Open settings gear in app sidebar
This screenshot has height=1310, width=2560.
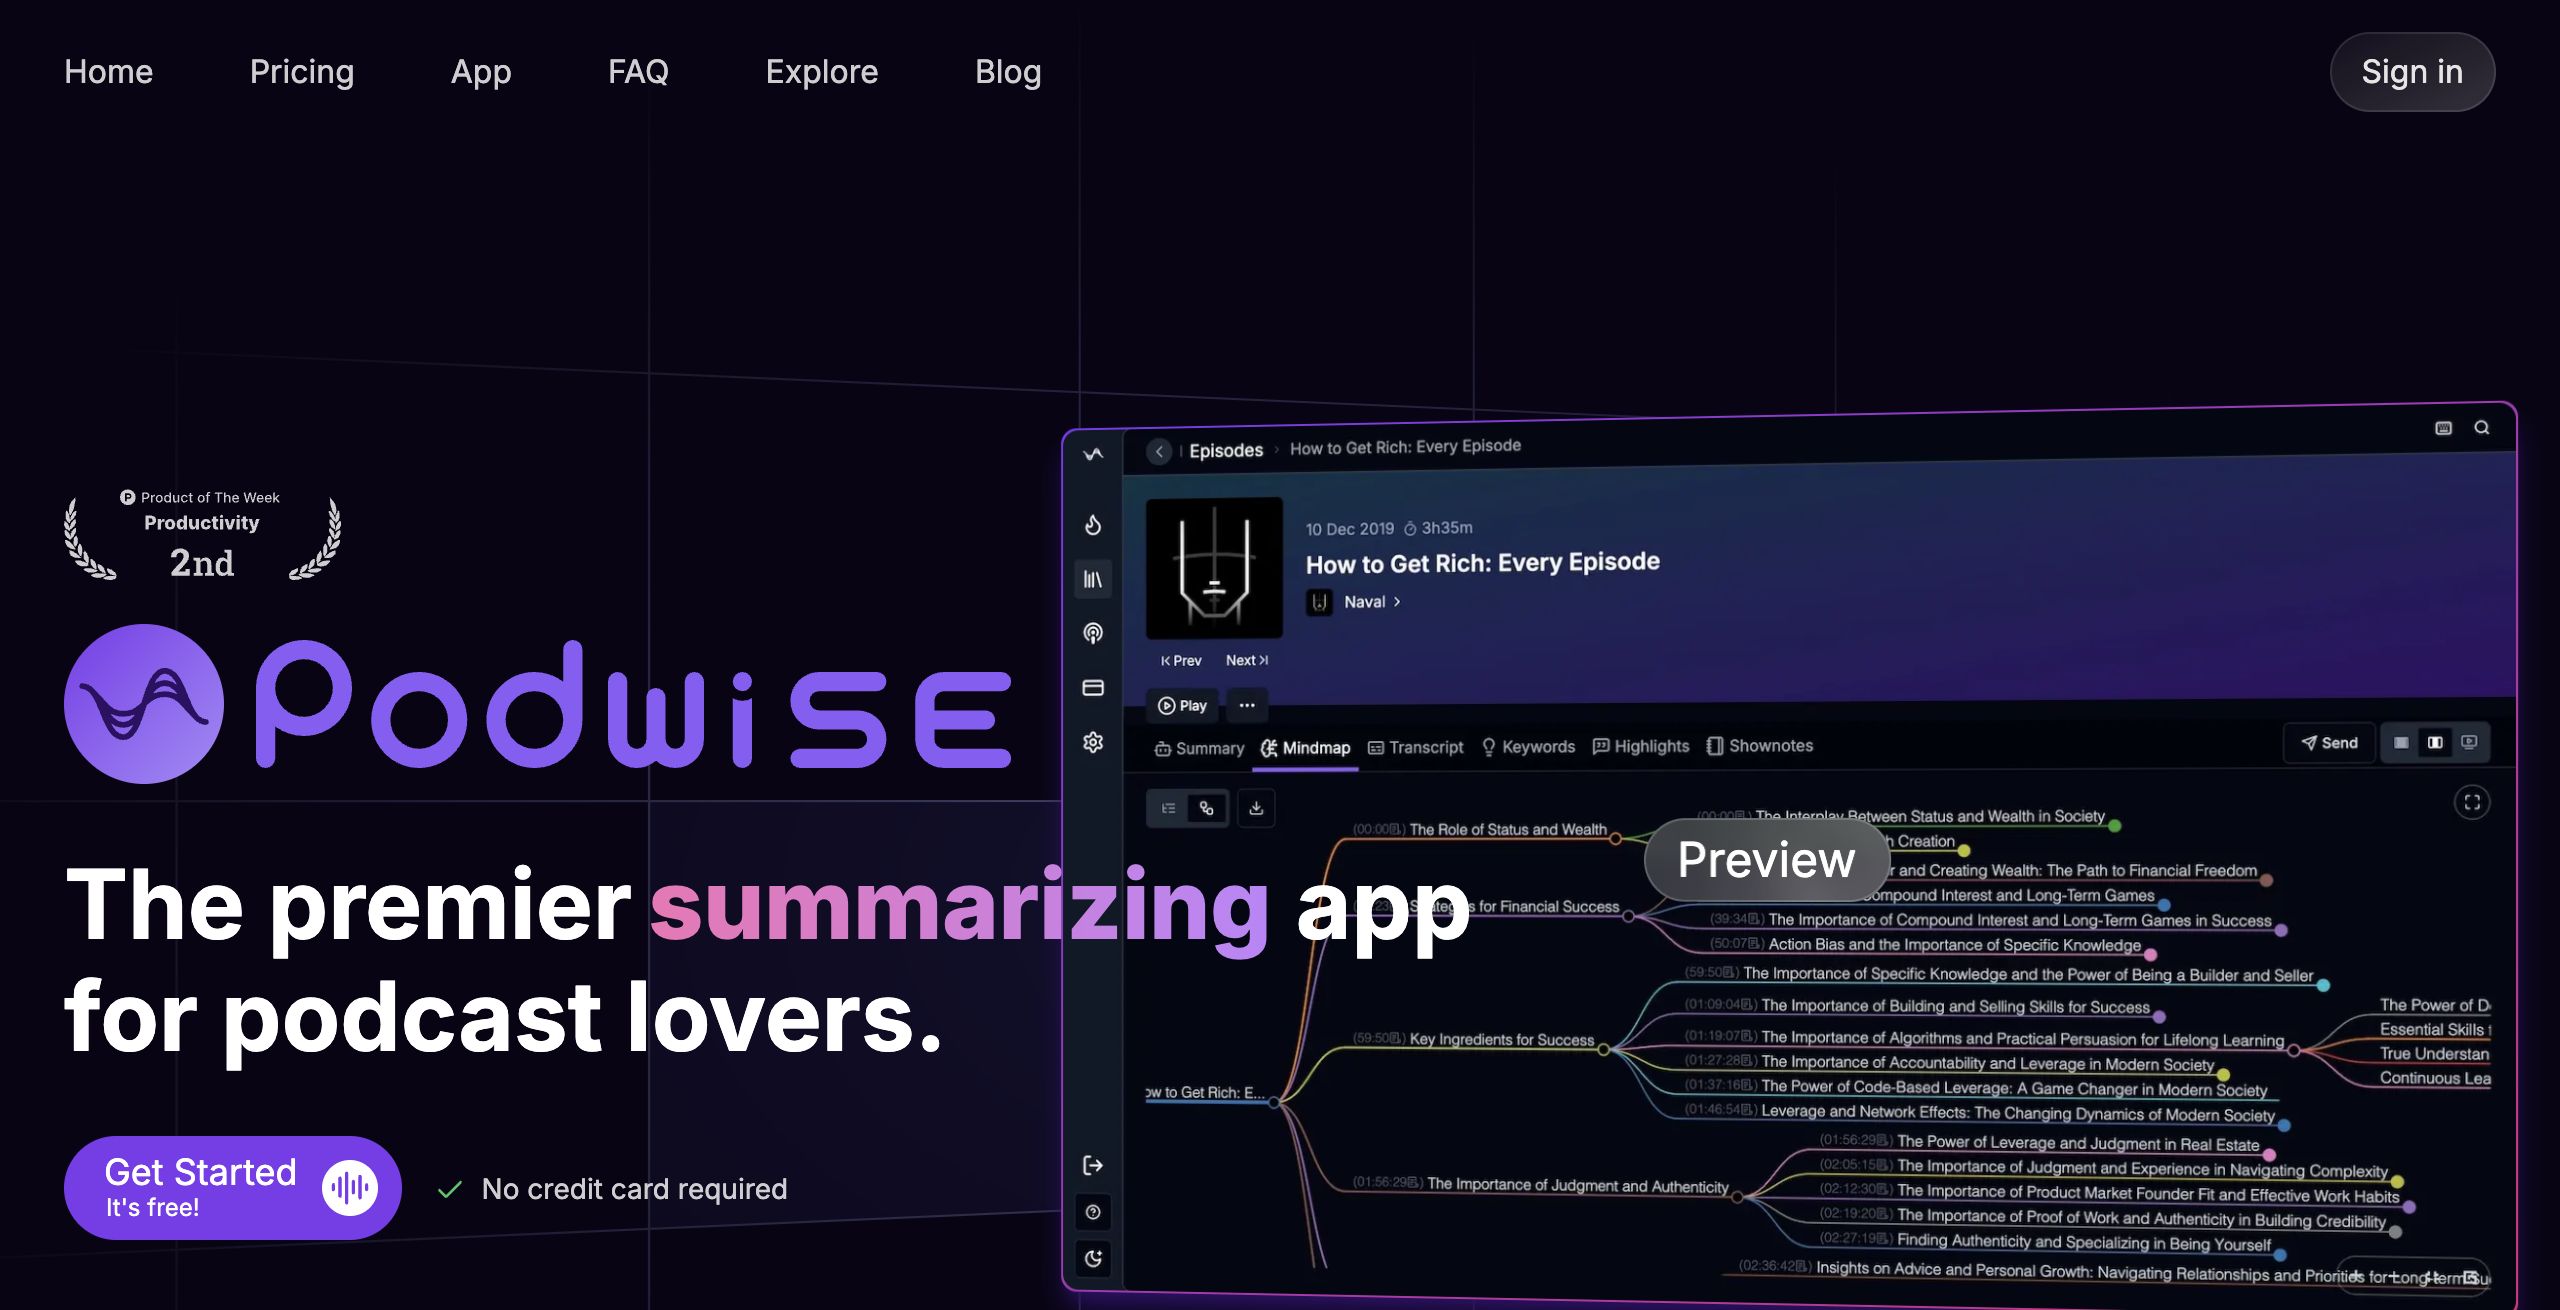1093,742
